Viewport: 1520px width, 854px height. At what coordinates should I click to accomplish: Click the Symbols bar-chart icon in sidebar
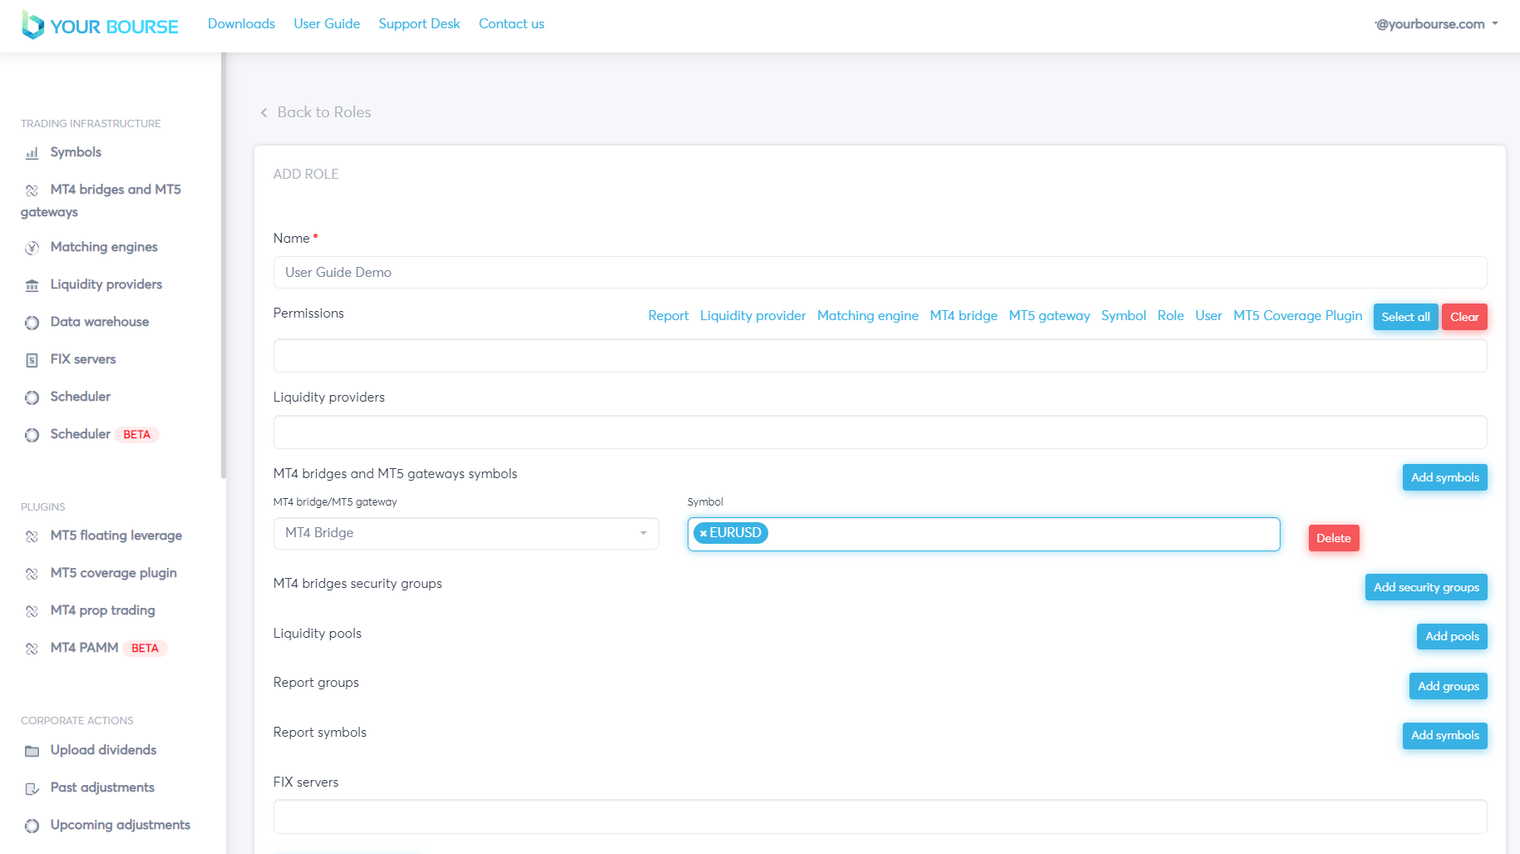(x=32, y=153)
